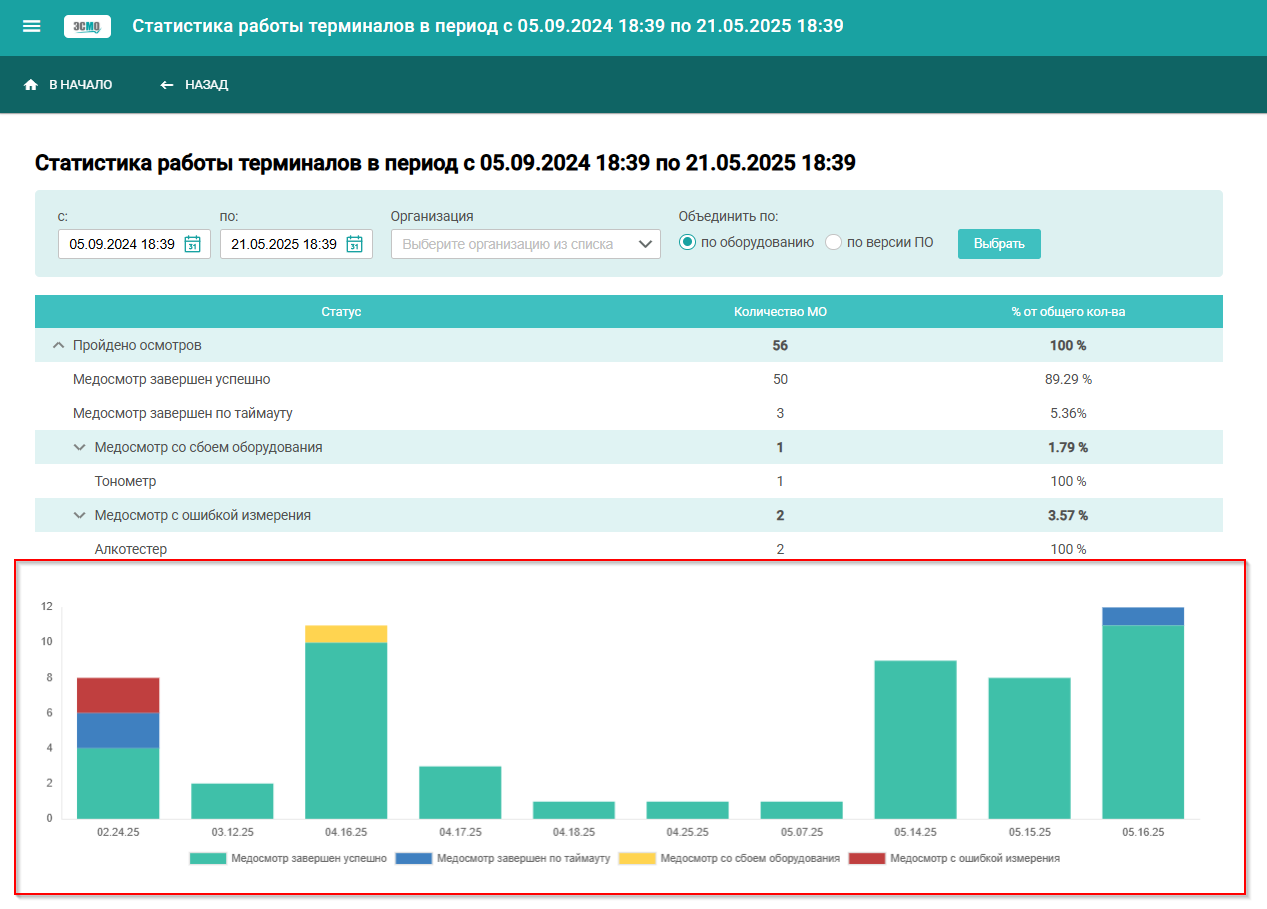
Task: Click the Алкотестер row
Action: point(629,549)
